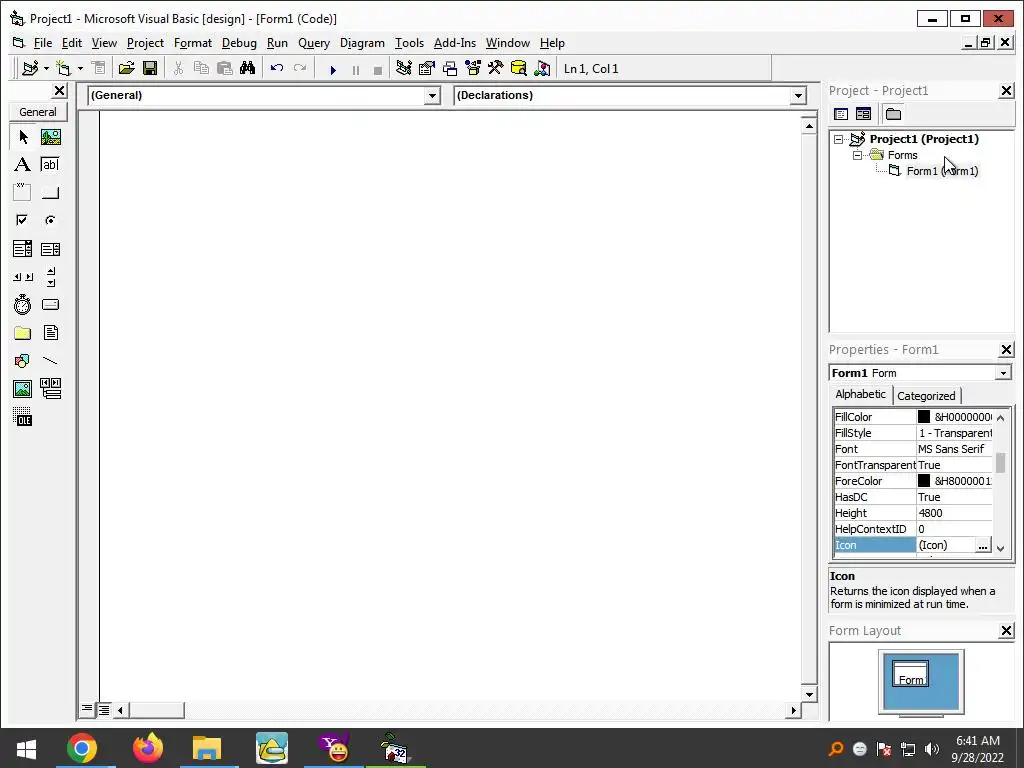The height and width of the screenshot is (768, 1024).
Task: Select the PictureBox control in the toolbox
Action: click(50, 137)
